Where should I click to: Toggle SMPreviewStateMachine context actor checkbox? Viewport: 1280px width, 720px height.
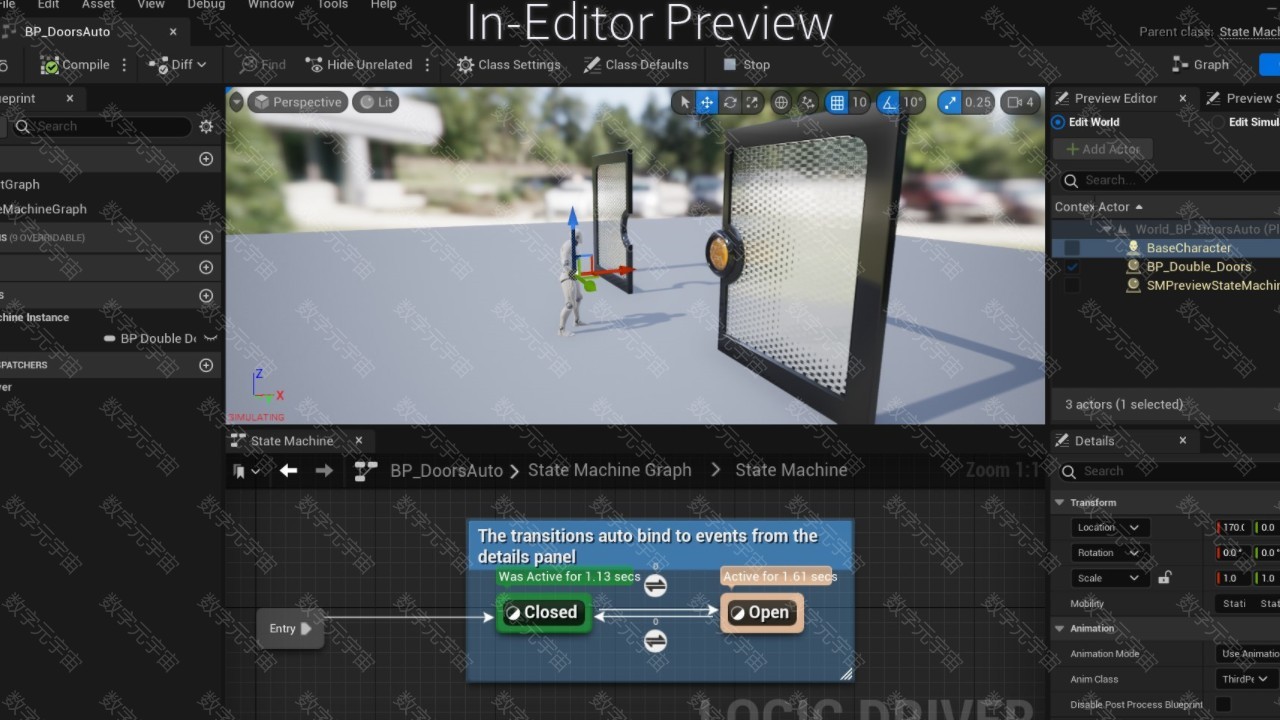(x=1072, y=286)
